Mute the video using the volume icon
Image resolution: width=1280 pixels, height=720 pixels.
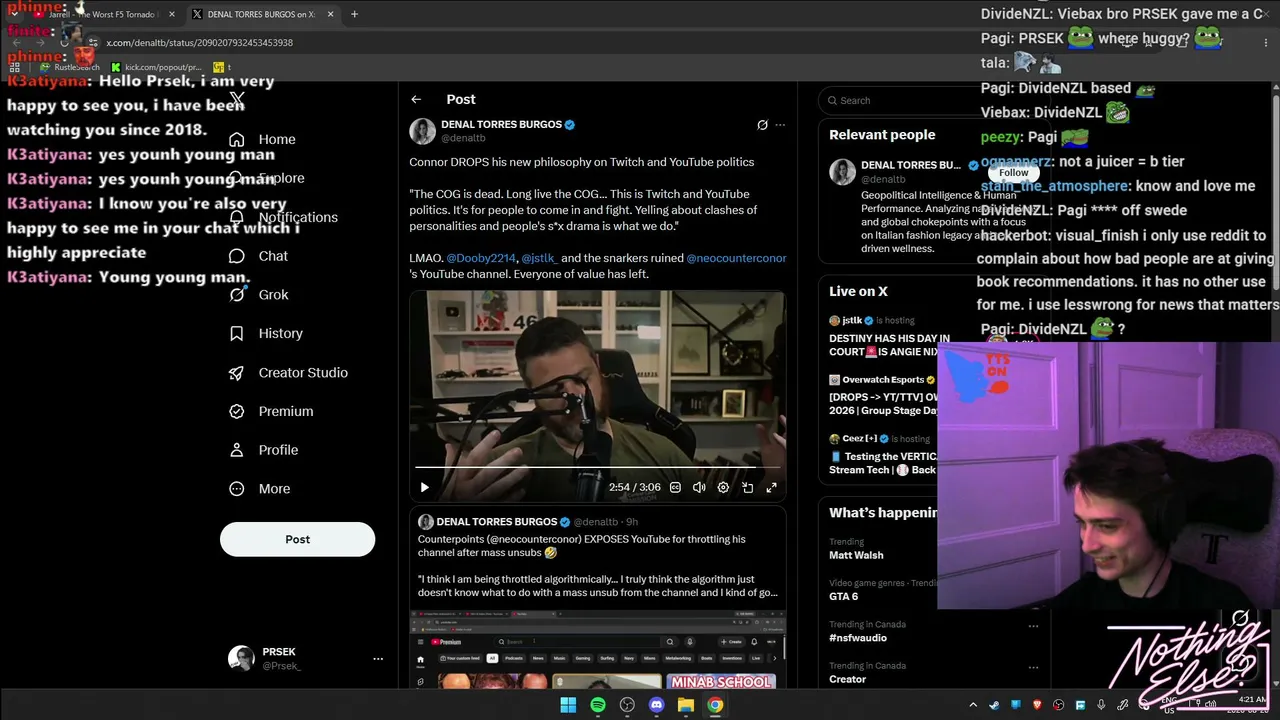pyautogui.click(x=699, y=488)
